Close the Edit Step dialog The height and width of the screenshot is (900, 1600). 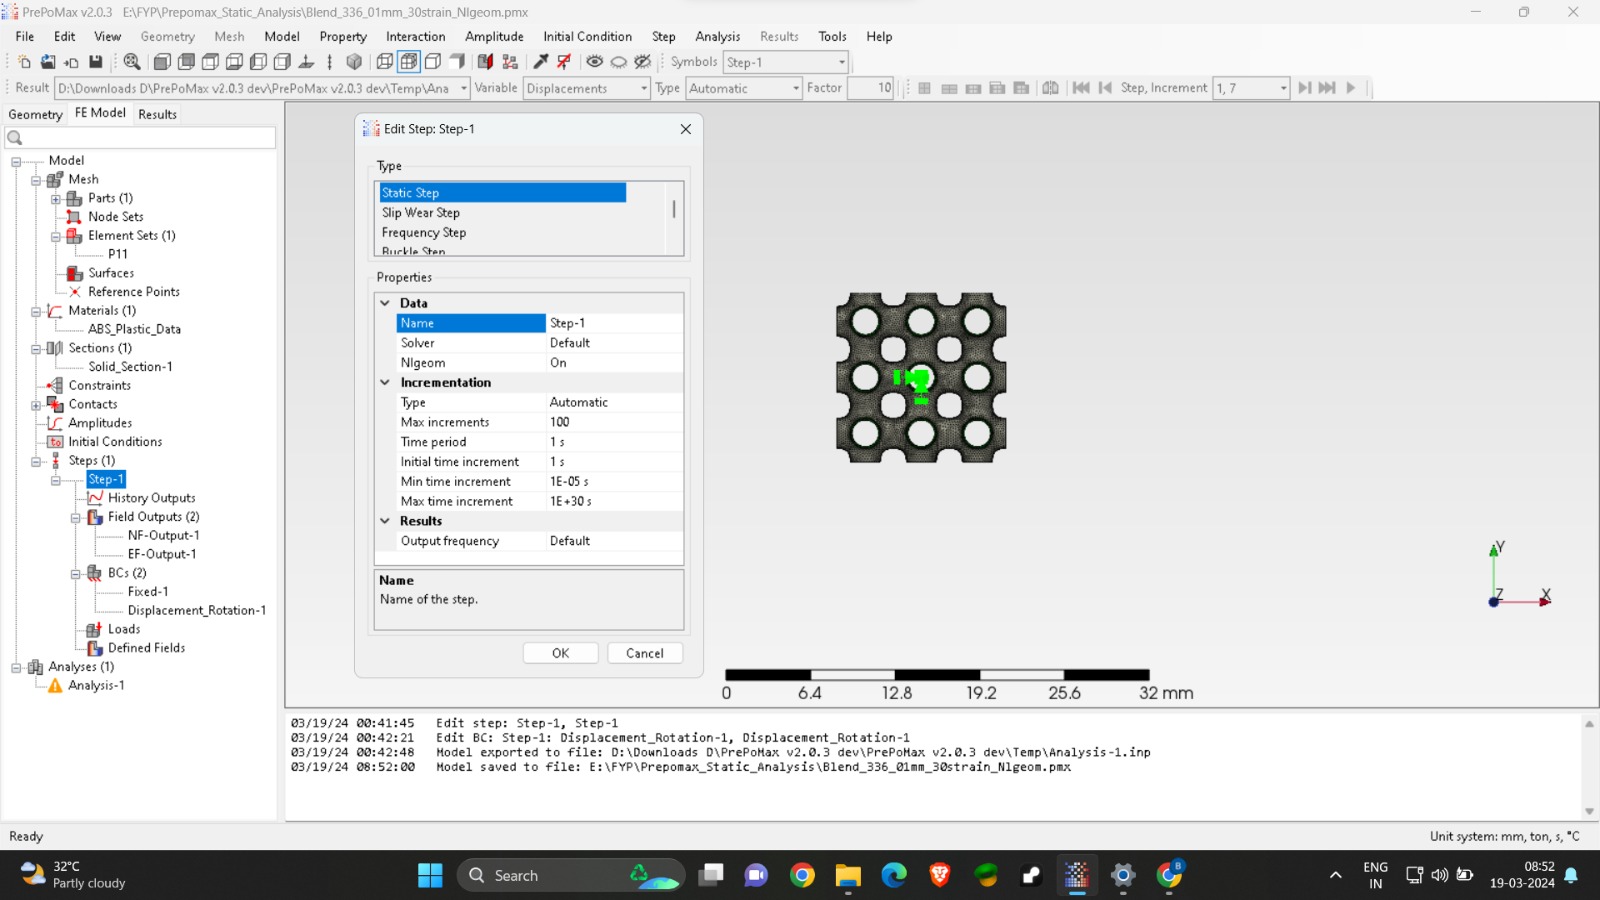pos(685,129)
